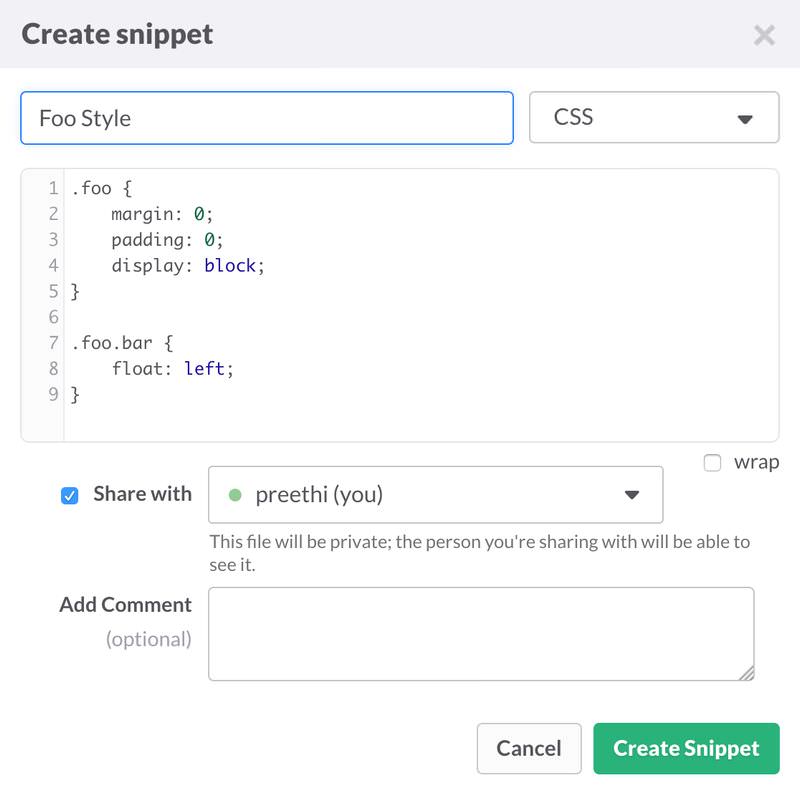Viewport: 800px width, 791px height.
Task: Close the Create snippet dialog
Action: [764, 36]
